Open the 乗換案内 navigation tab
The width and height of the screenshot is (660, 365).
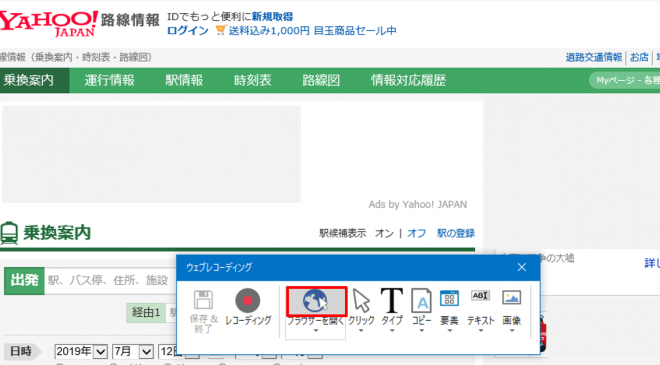click(35, 80)
